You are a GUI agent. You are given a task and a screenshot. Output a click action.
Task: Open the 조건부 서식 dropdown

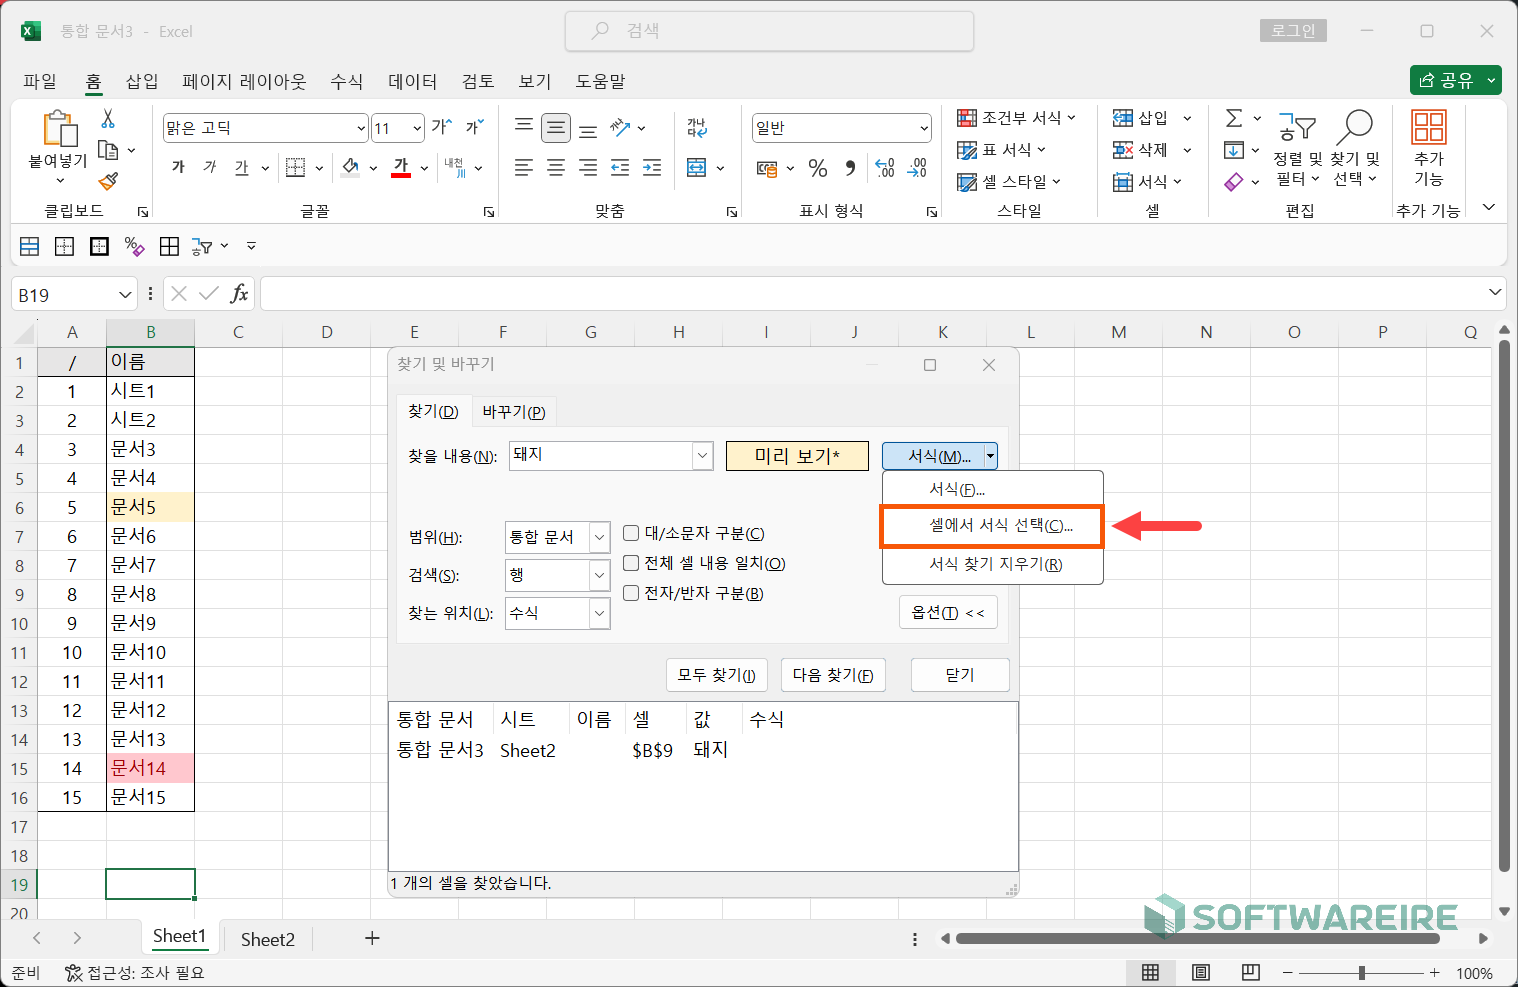(x=1016, y=118)
